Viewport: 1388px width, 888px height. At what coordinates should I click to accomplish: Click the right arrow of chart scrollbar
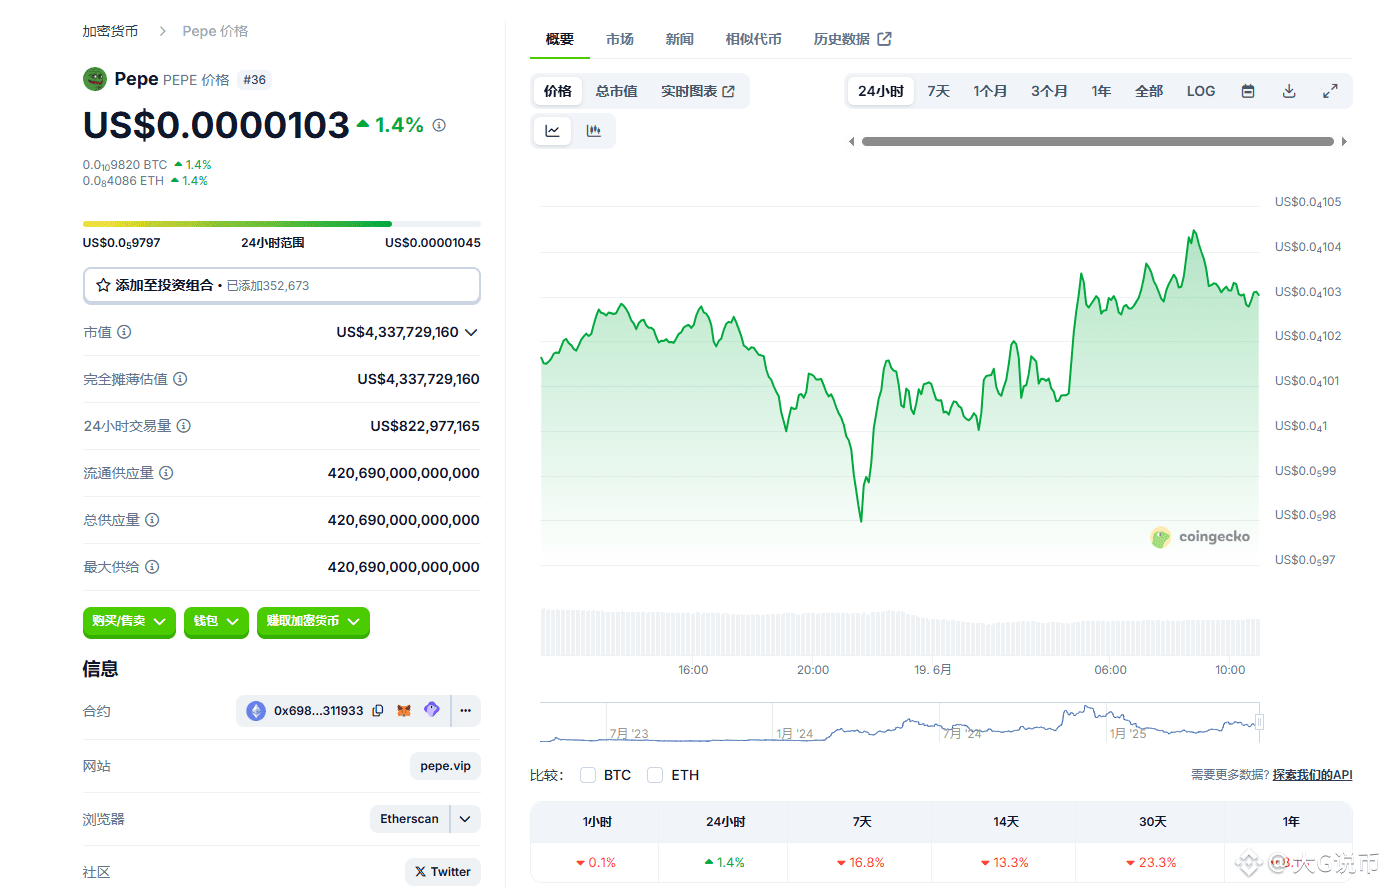coord(1344,142)
